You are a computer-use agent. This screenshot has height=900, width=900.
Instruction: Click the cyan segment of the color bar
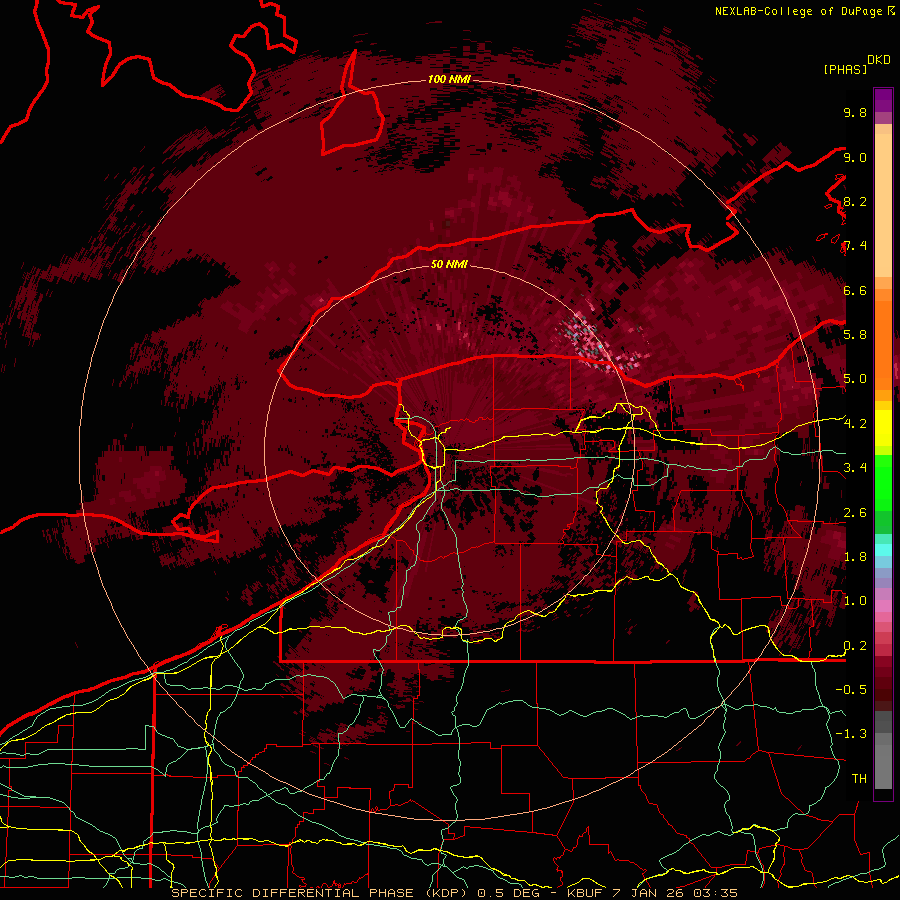click(883, 549)
